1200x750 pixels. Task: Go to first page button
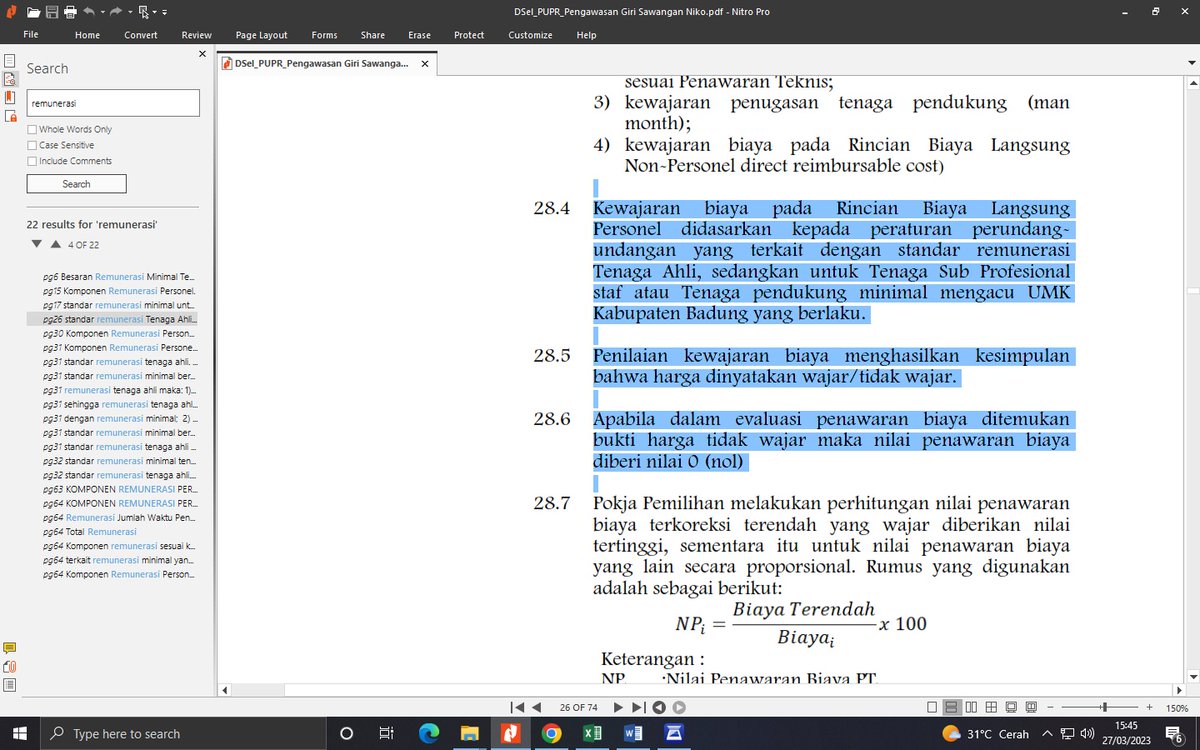click(x=518, y=707)
